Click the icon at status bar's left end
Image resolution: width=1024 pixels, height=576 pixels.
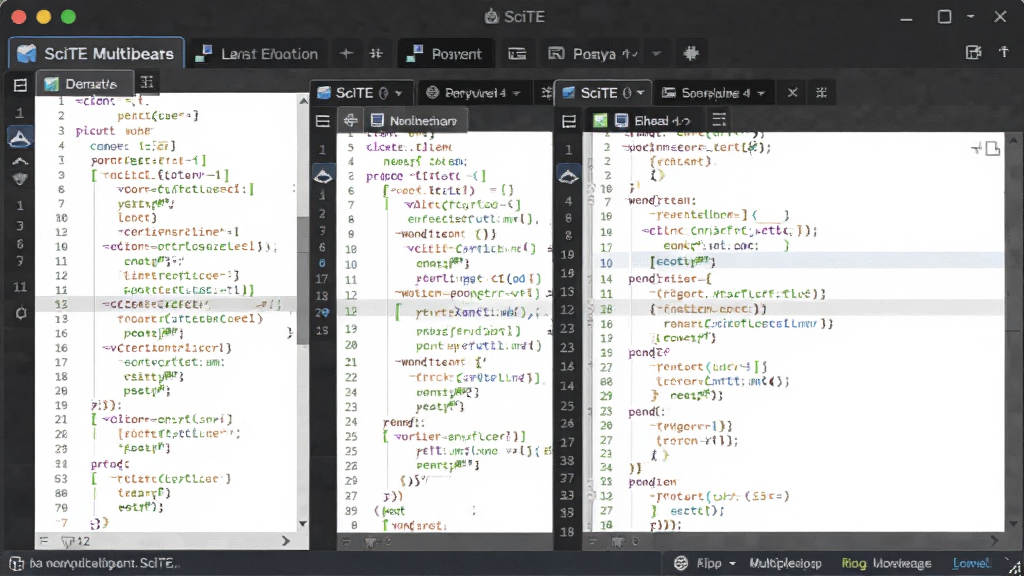click(16, 563)
